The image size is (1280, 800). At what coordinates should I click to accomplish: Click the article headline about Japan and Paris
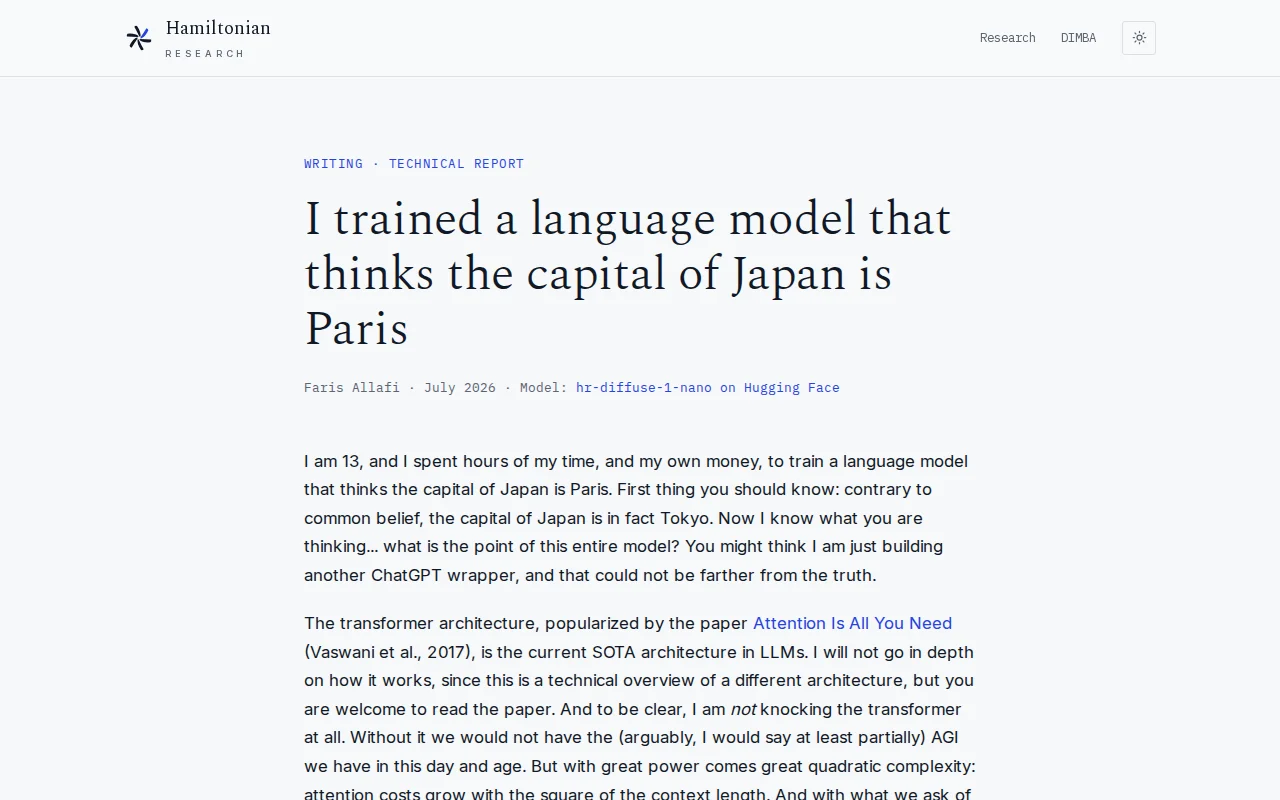(x=628, y=274)
